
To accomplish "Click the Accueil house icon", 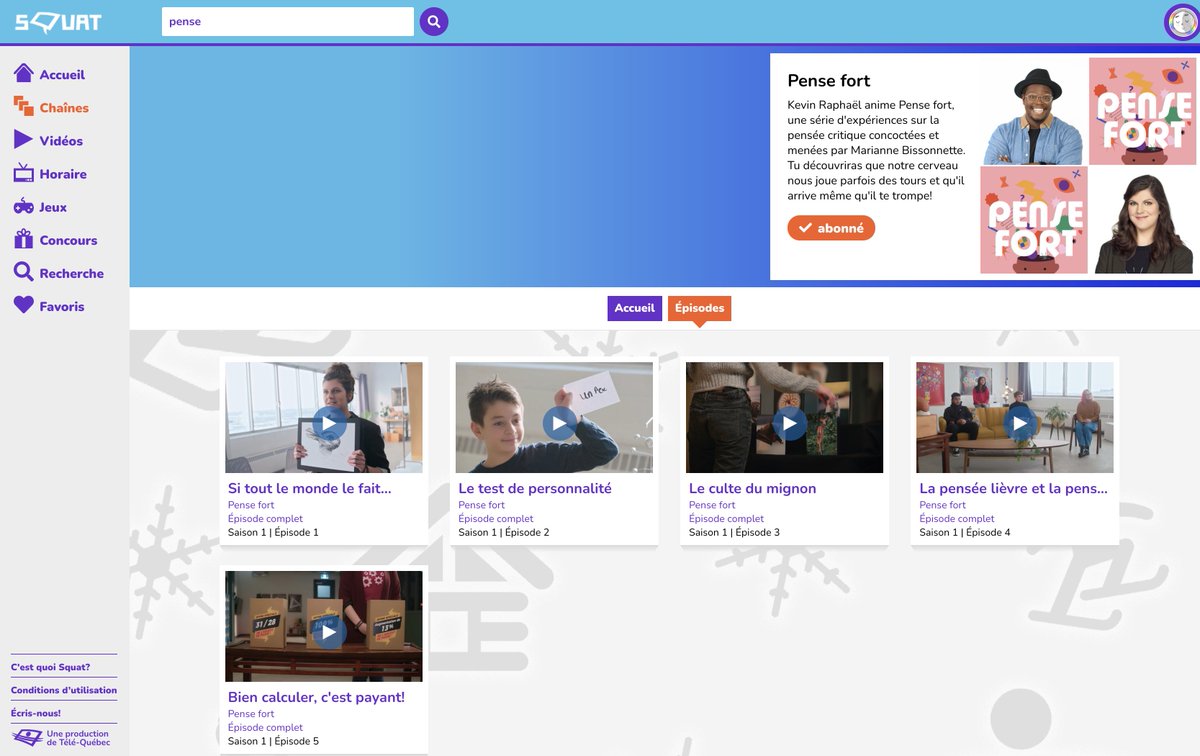I will (23, 73).
